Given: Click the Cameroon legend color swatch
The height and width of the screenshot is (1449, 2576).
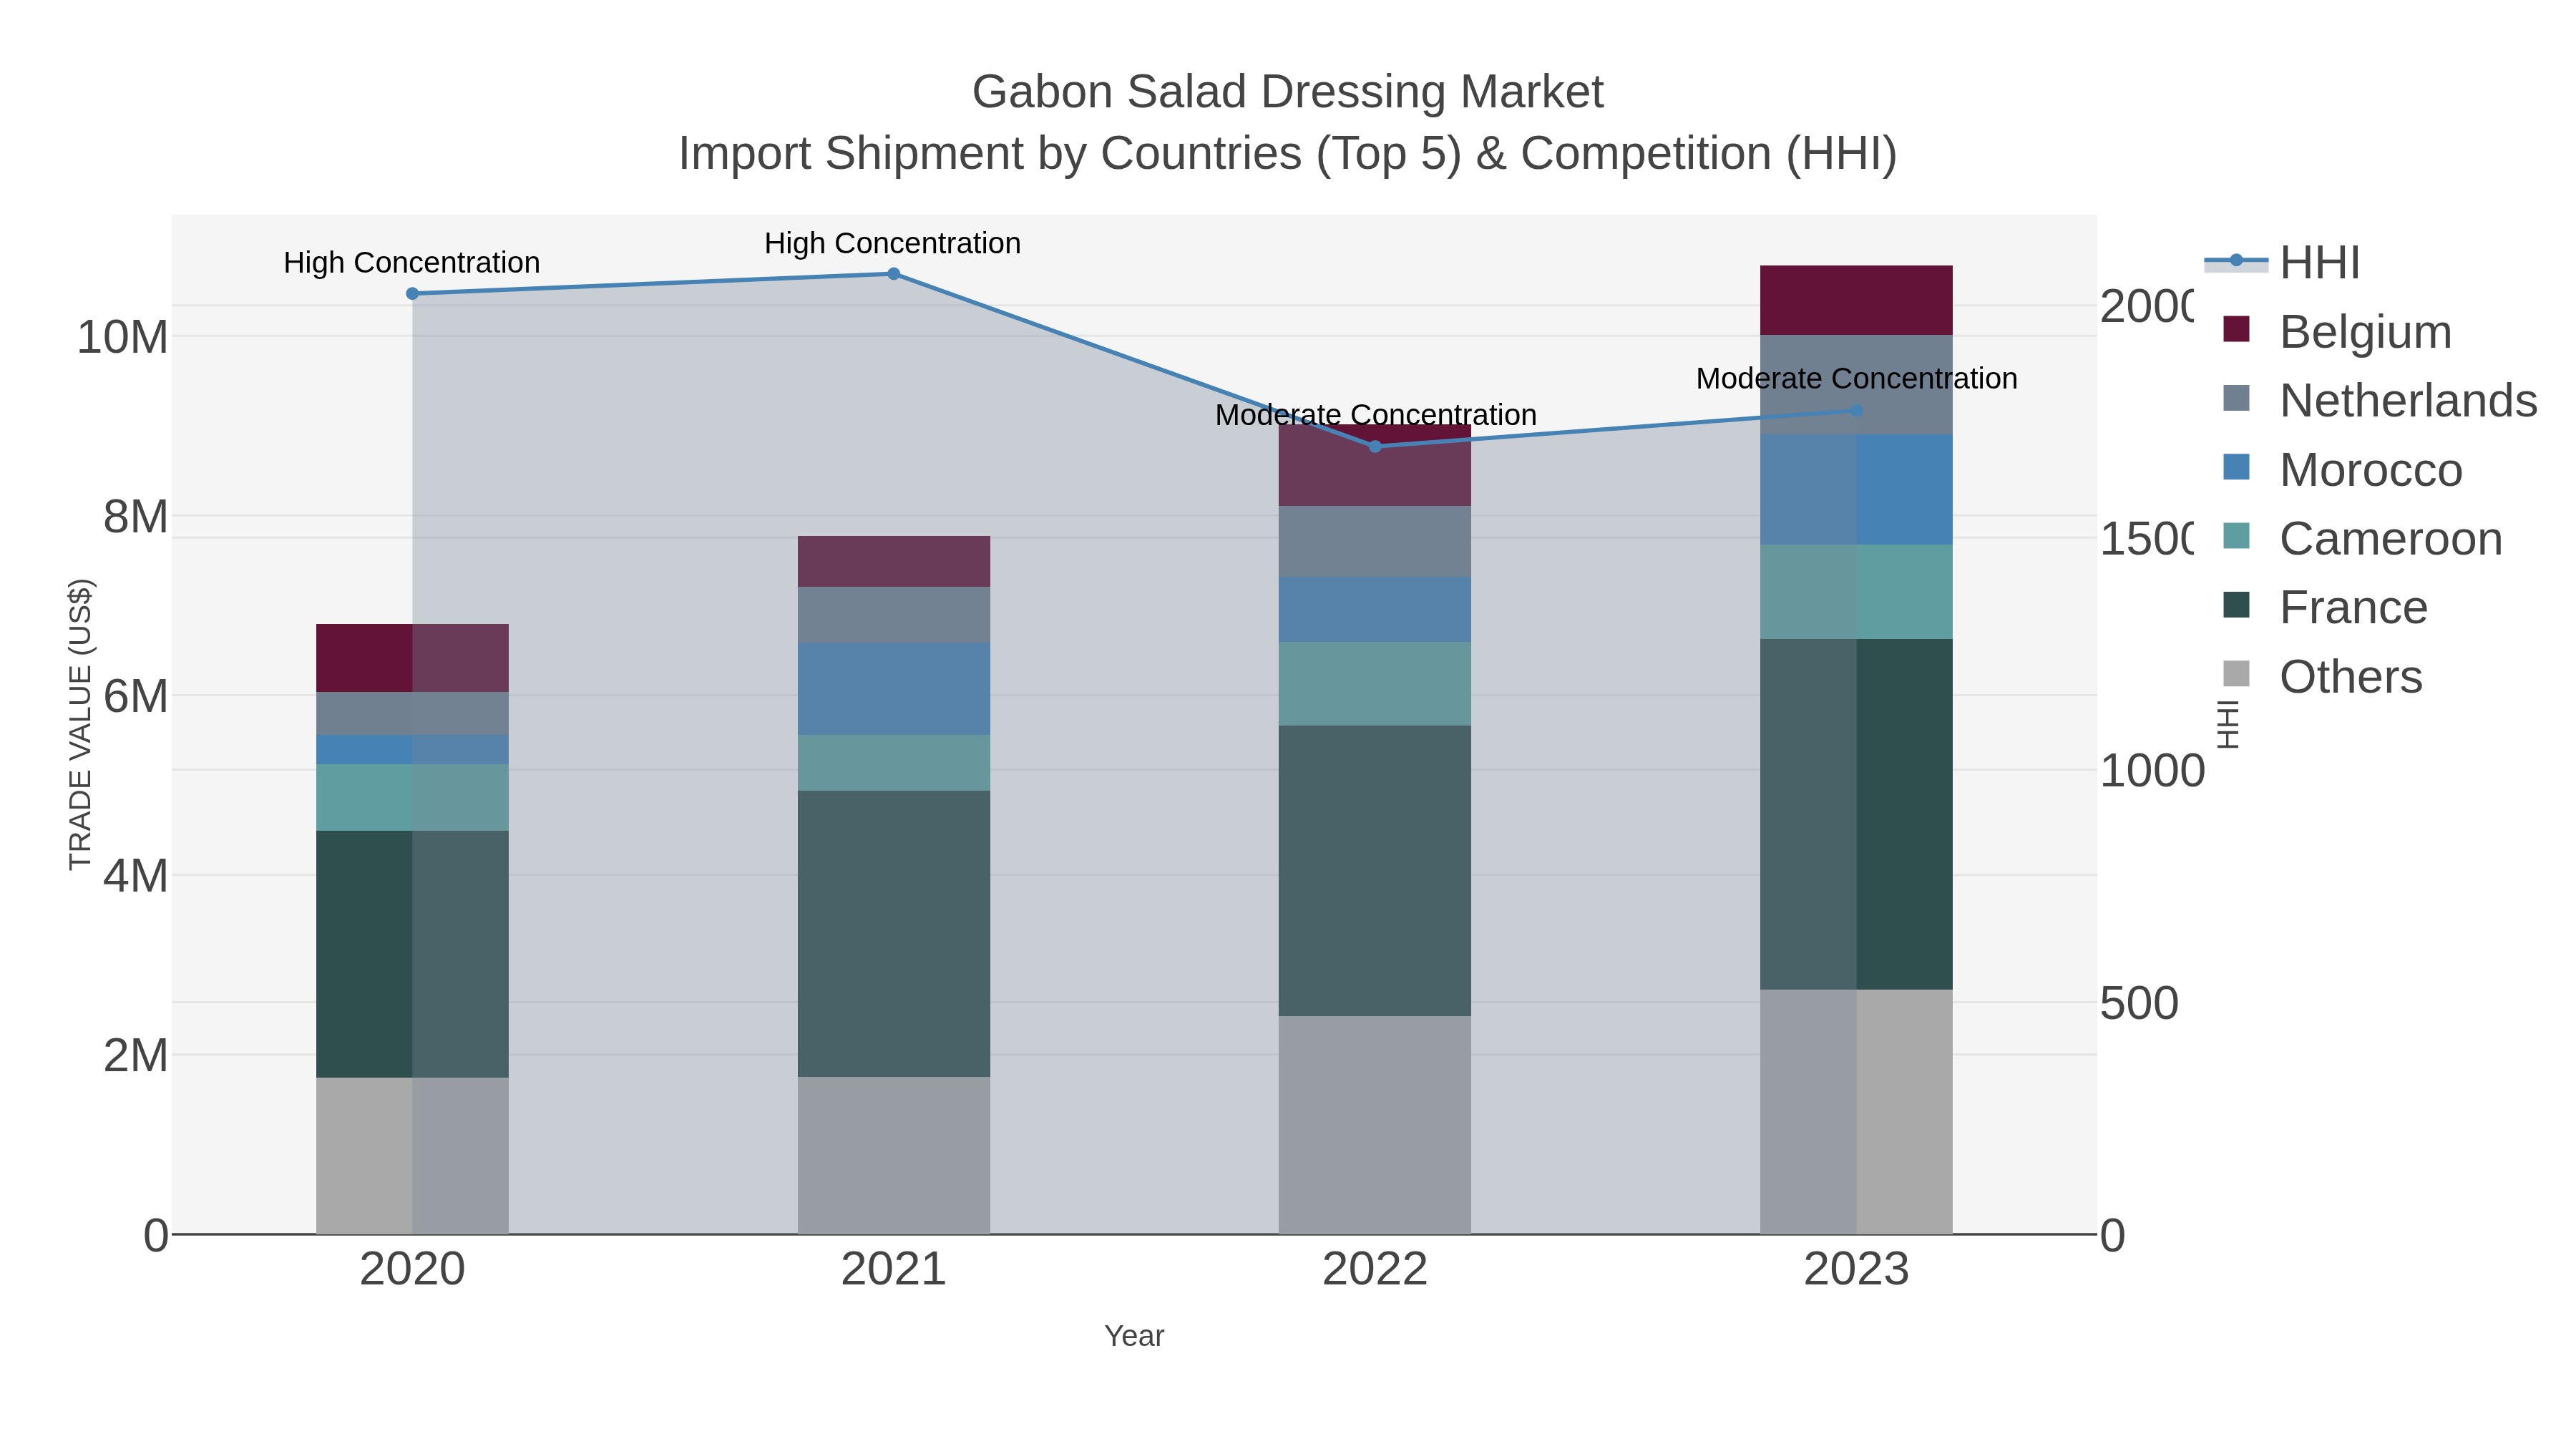Looking at the screenshot, I should pos(2236,536).
